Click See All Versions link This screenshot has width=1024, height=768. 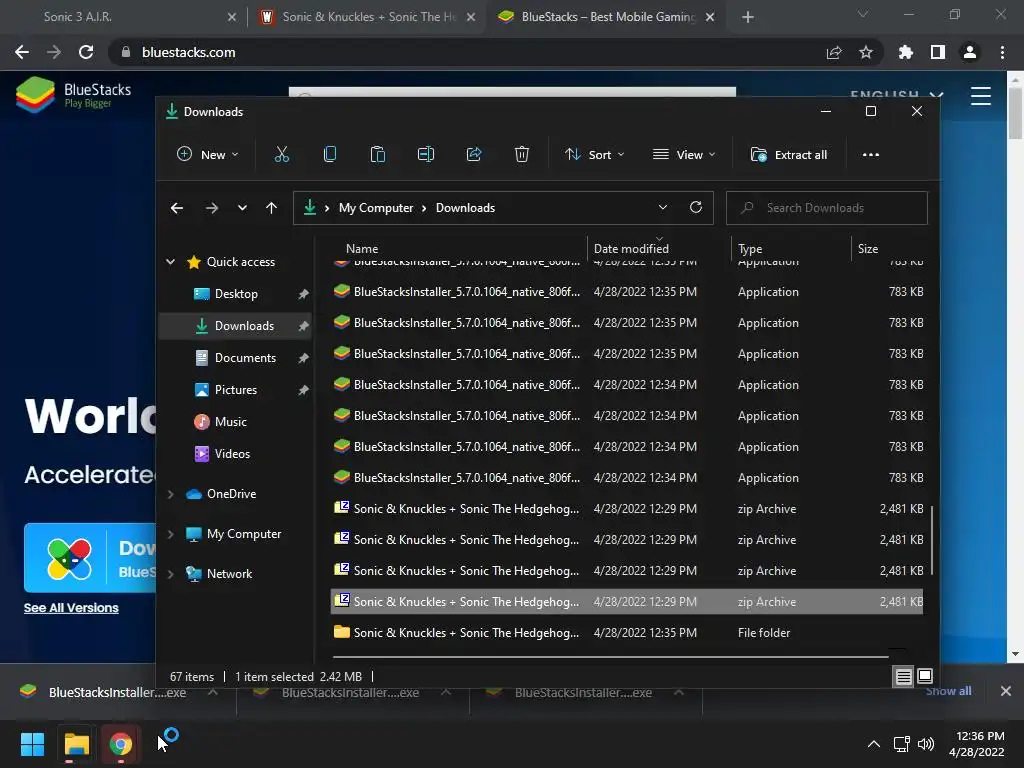point(71,608)
